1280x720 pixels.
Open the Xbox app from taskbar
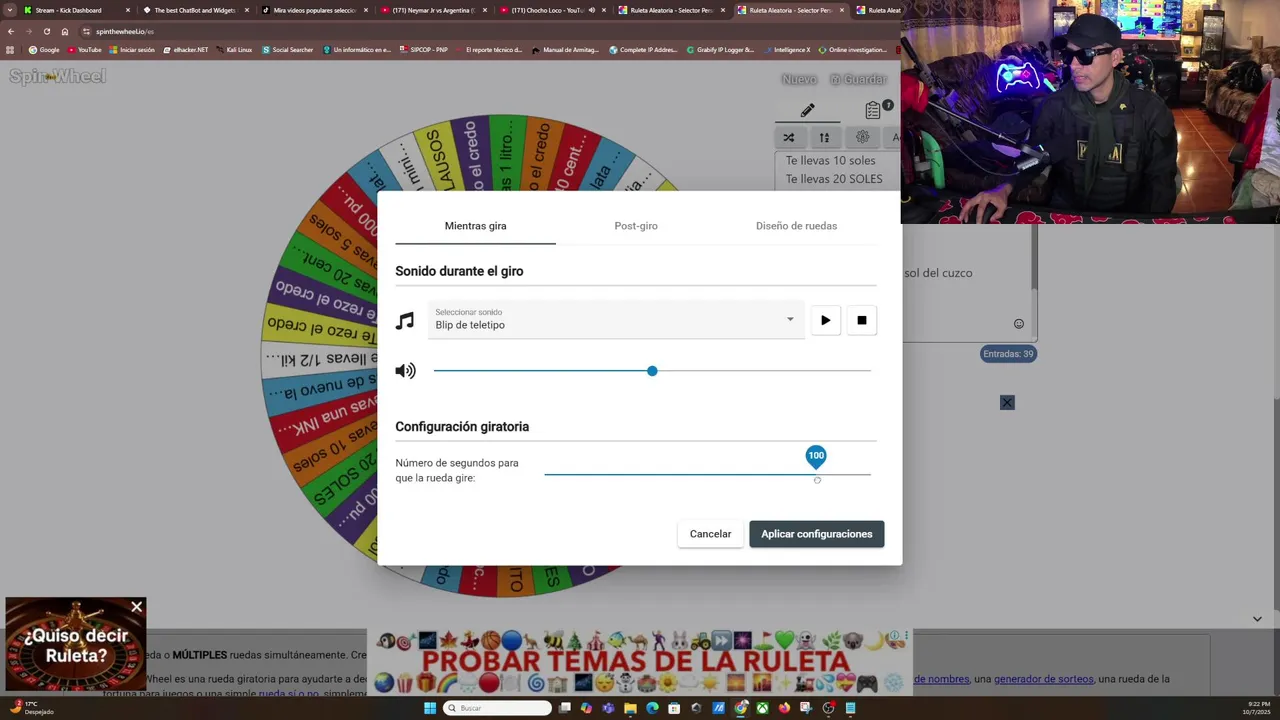tap(762, 708)
